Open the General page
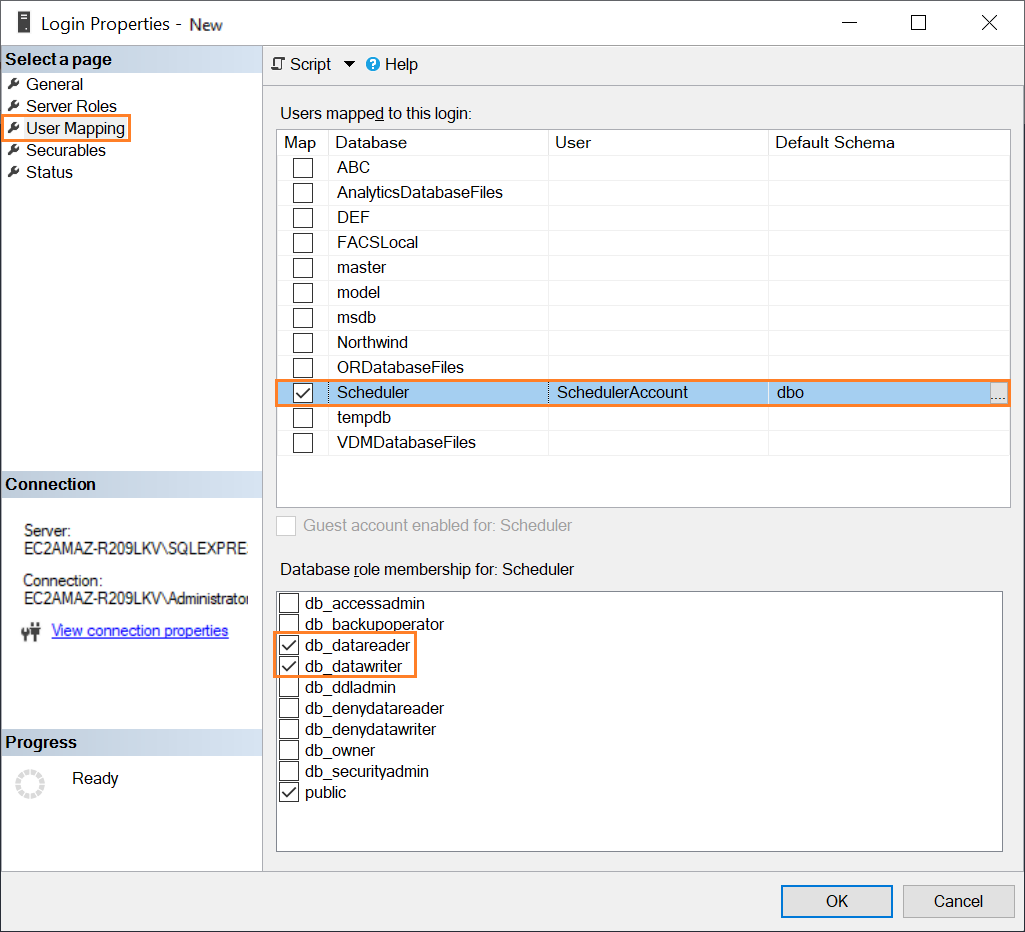 tap(54, 84)
